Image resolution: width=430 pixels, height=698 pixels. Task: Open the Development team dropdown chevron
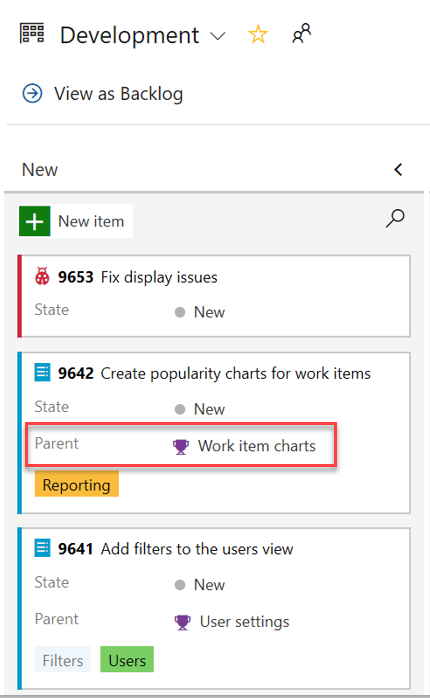[218, 36]
